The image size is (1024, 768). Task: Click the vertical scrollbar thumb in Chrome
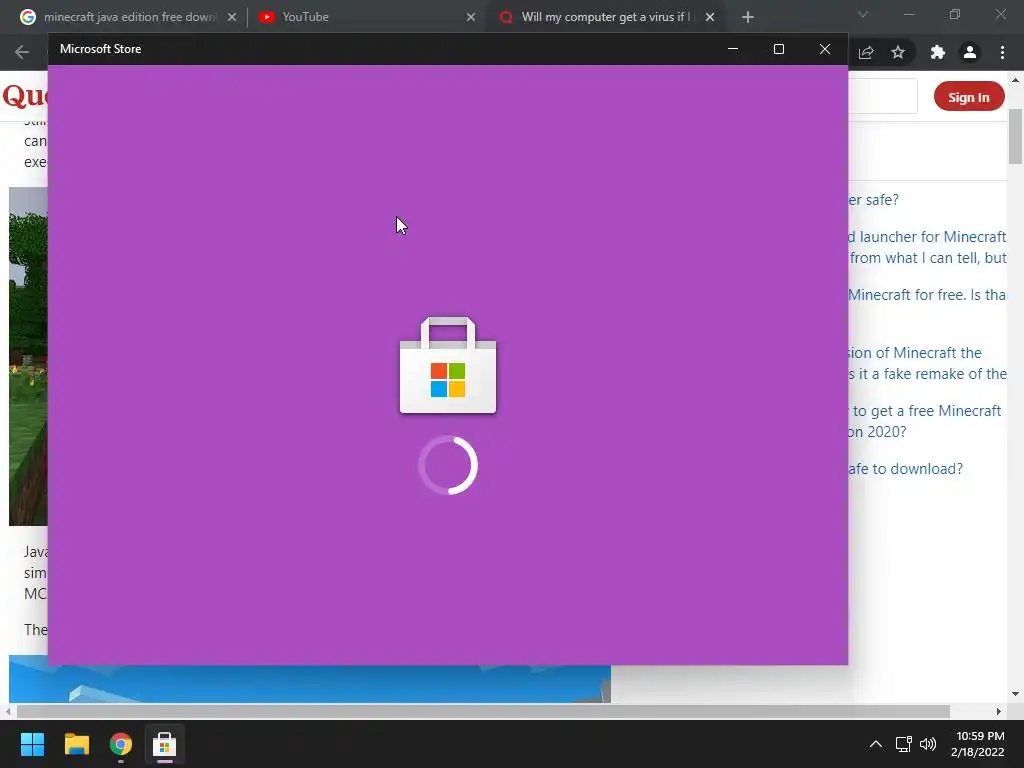pos(1015,137)
